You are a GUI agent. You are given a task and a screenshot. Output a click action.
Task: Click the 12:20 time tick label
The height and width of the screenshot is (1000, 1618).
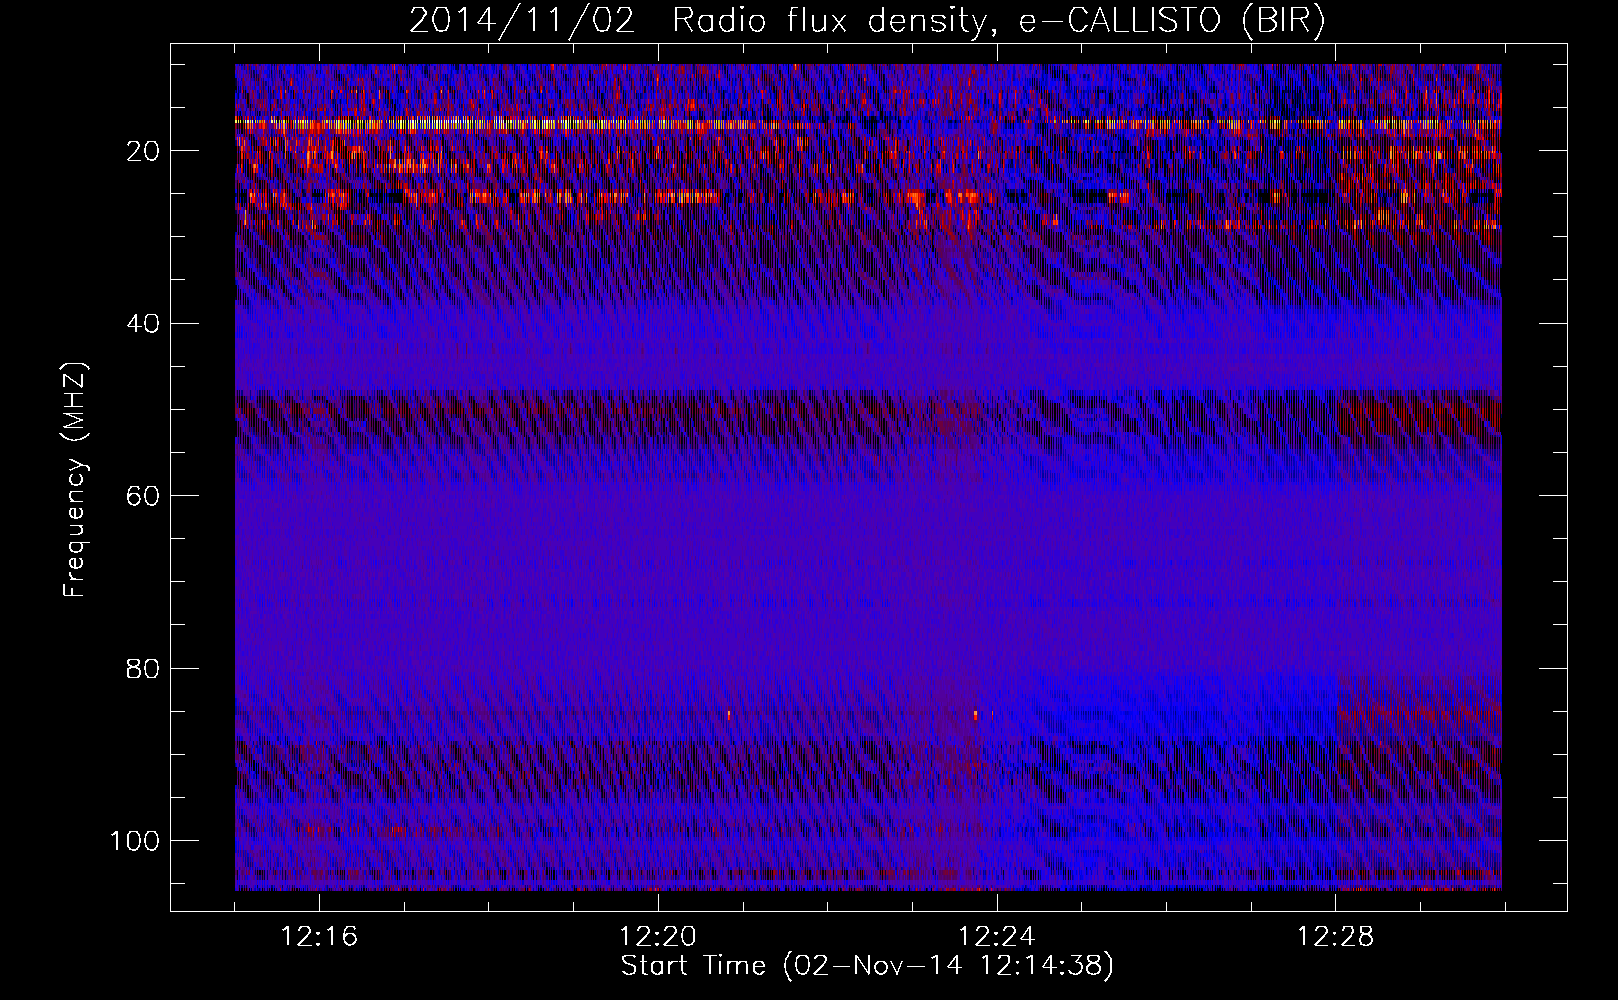658,937
